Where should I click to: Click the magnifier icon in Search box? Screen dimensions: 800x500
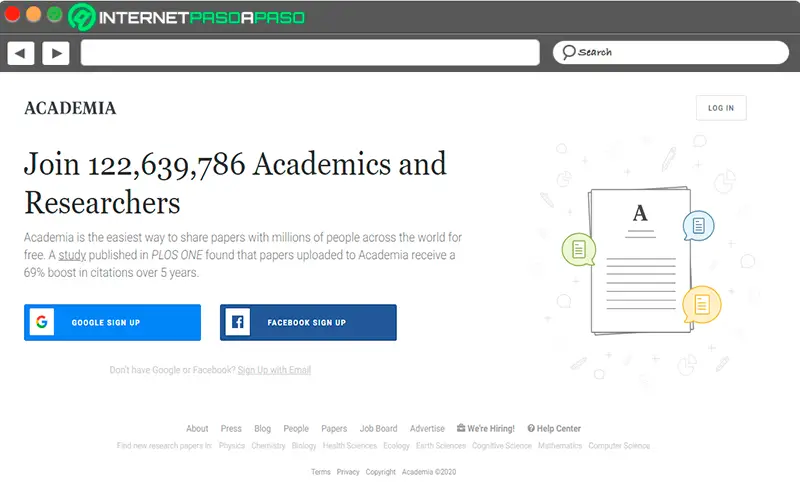click(x=568, y=52)
